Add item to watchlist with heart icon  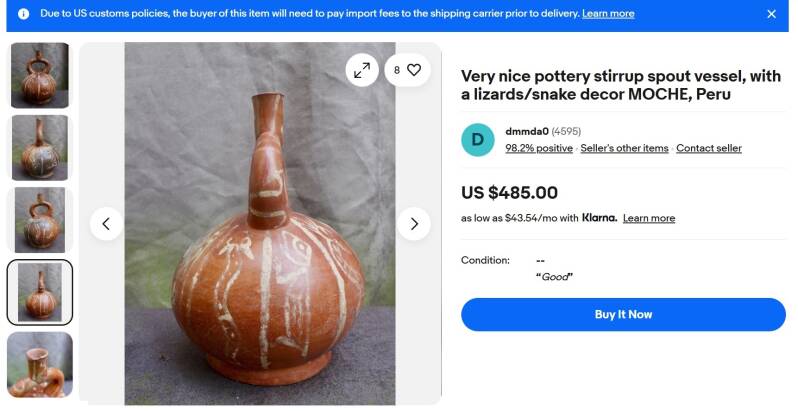(x=413, y=70)
